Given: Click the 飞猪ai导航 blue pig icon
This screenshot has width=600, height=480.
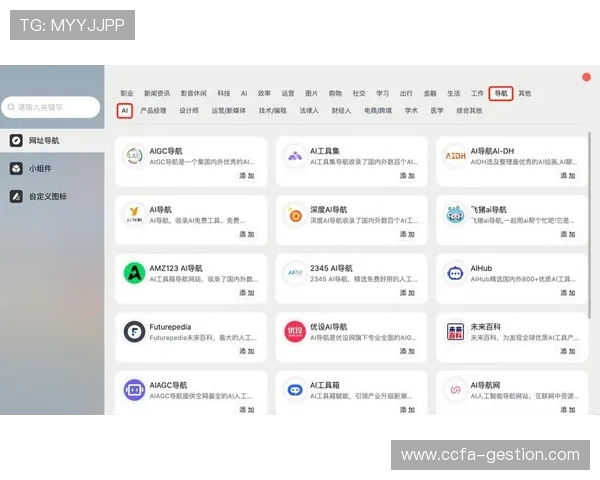Looking at the screenshot, I should pos(455,214).
